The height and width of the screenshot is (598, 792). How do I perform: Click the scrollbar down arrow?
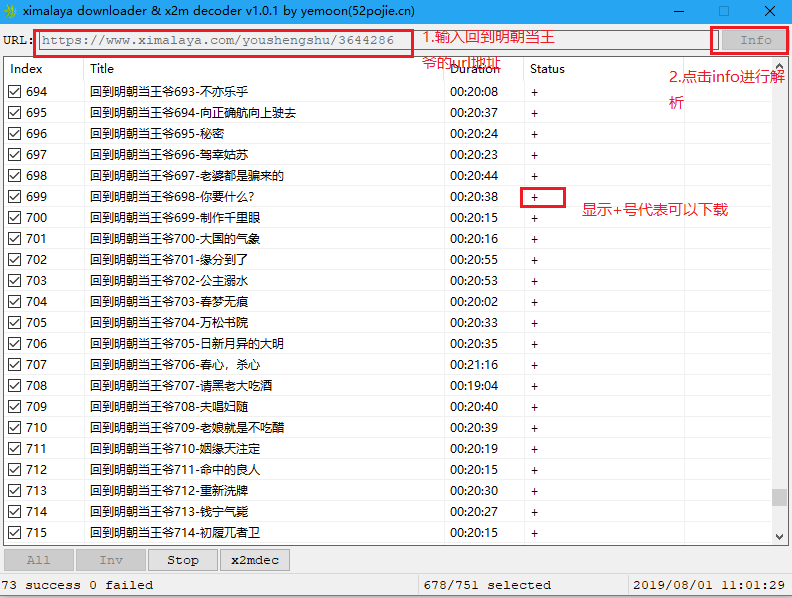779,536
